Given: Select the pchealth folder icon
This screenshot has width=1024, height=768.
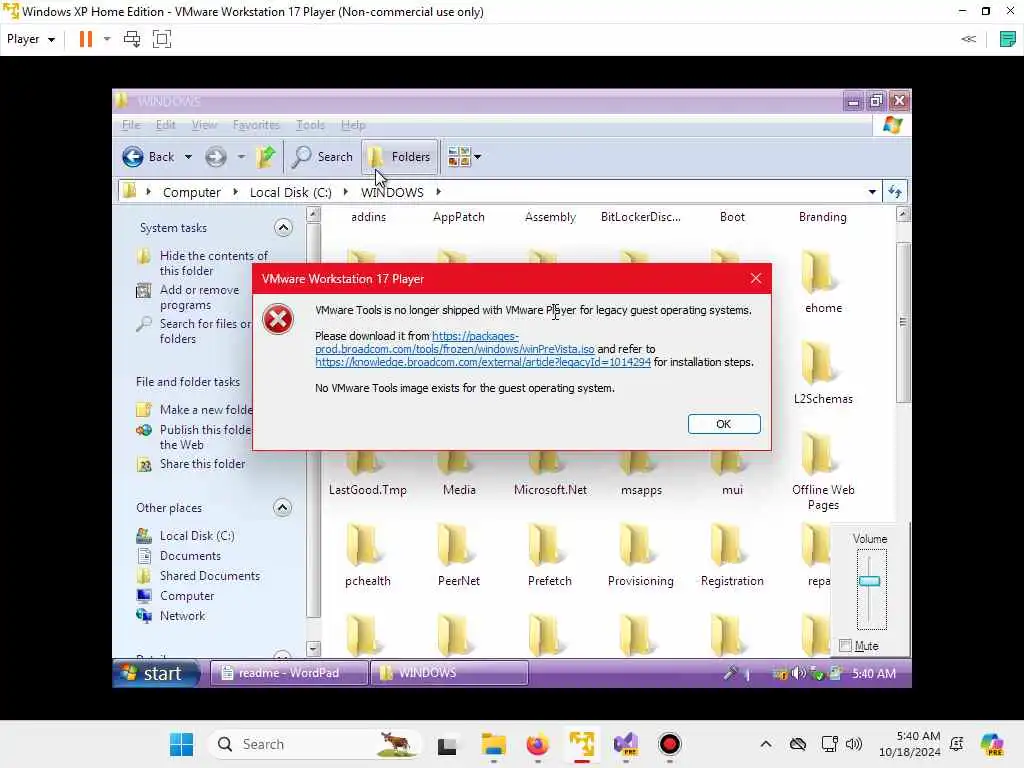Looking at the screenshot, I should [x=362, y=546].
